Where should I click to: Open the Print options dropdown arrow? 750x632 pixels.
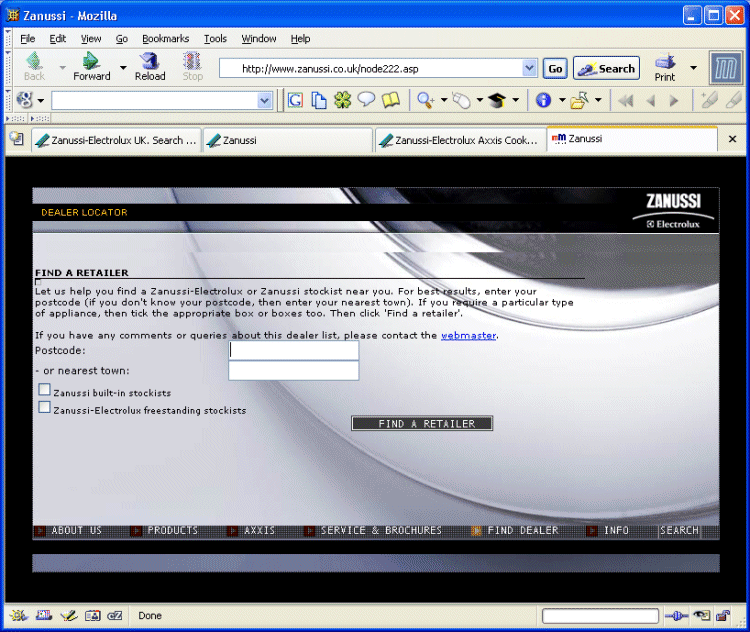click(694, 67)
